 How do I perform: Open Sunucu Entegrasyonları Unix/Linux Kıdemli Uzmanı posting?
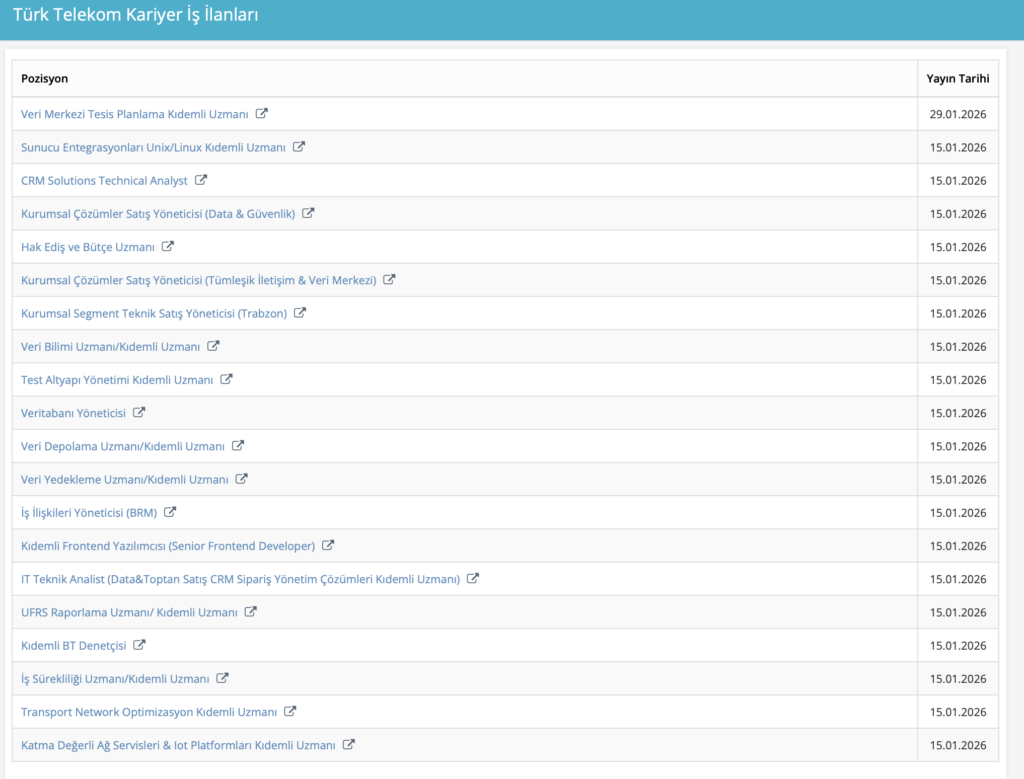(x=153, y=147)
